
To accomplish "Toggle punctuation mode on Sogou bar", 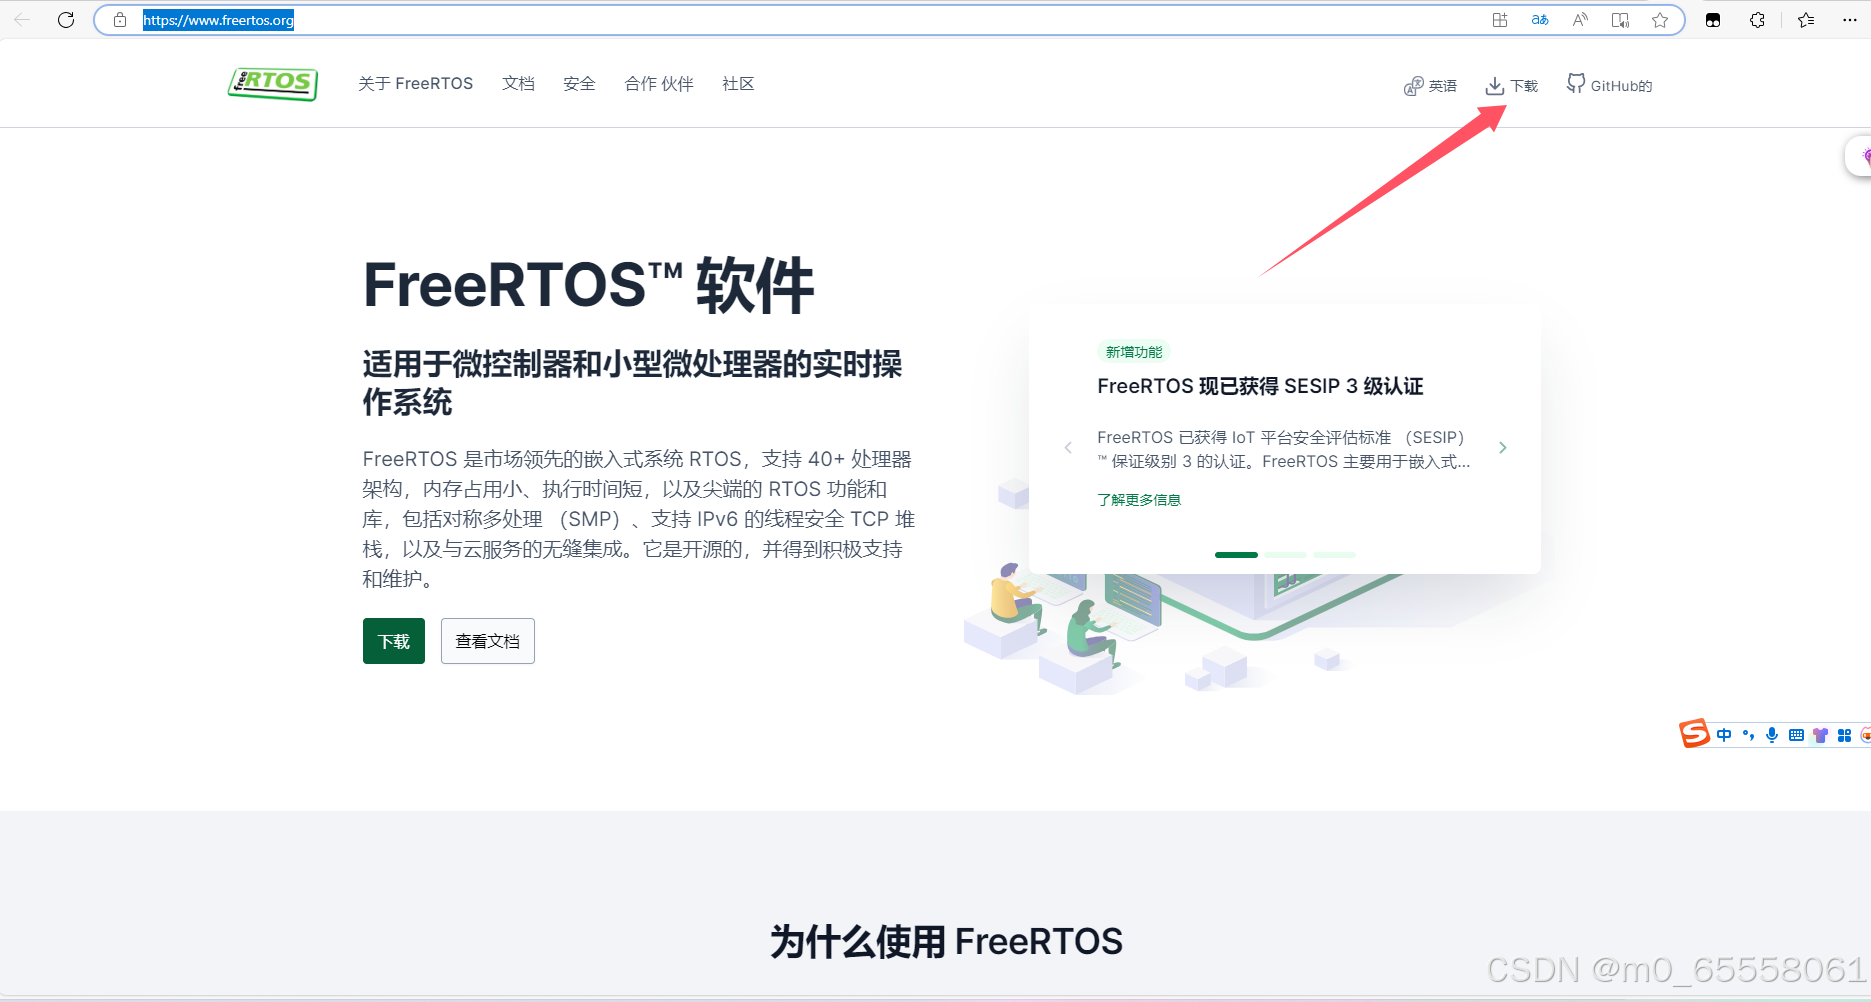I will pos(1748,735).
